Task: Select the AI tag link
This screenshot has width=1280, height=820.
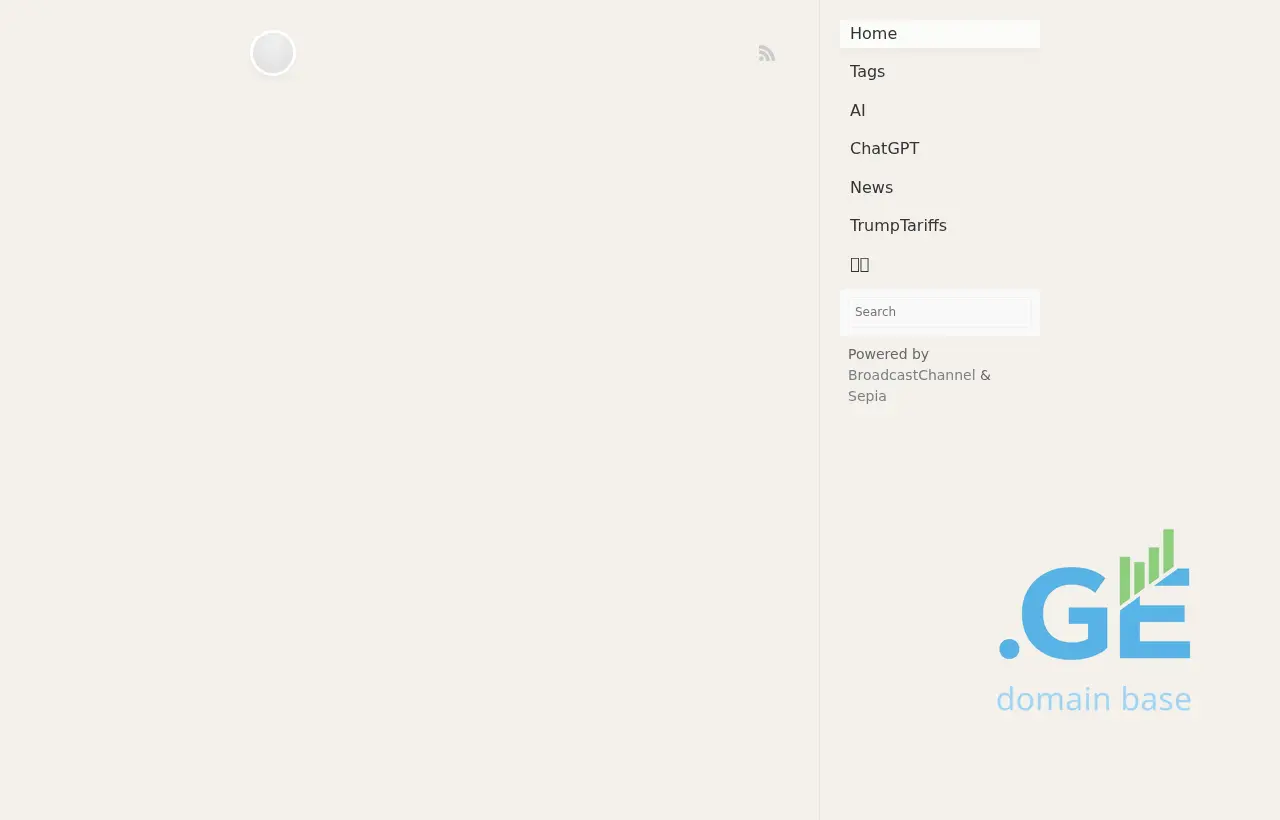Action: (x=857, y=111)
